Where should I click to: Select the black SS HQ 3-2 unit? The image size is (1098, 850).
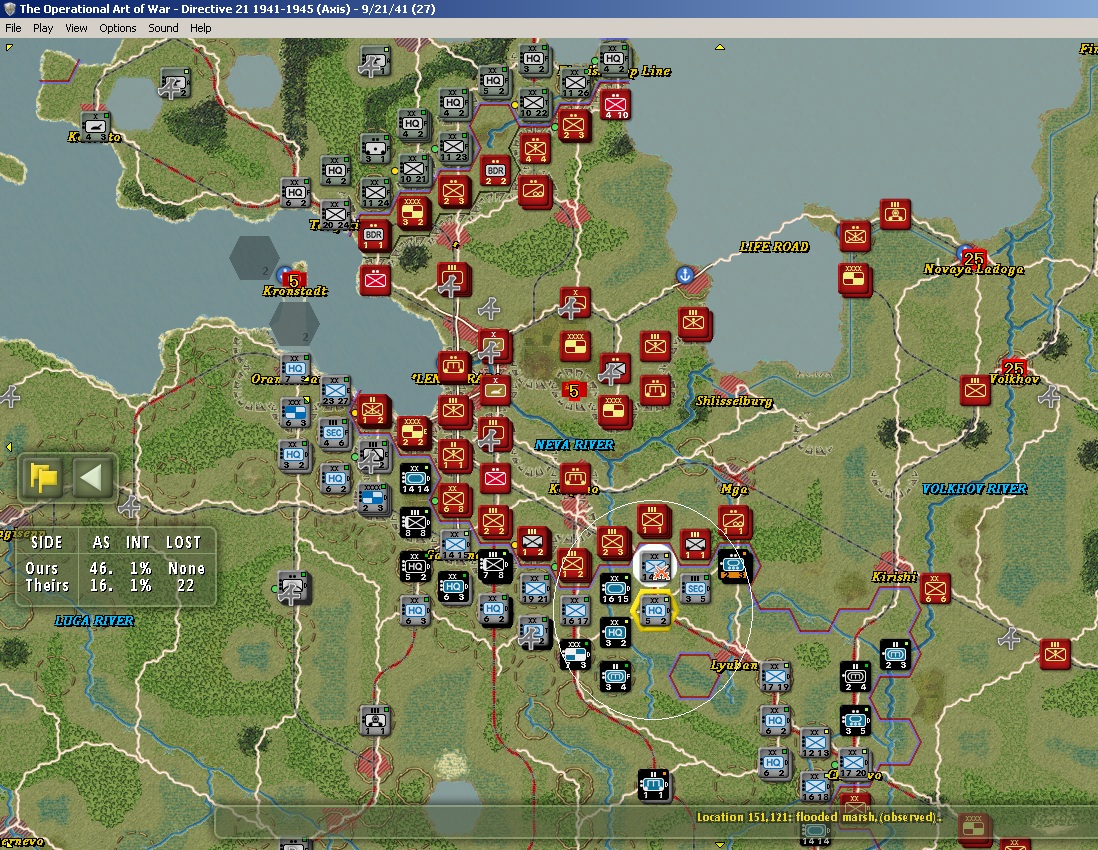[x=615, y=632]
